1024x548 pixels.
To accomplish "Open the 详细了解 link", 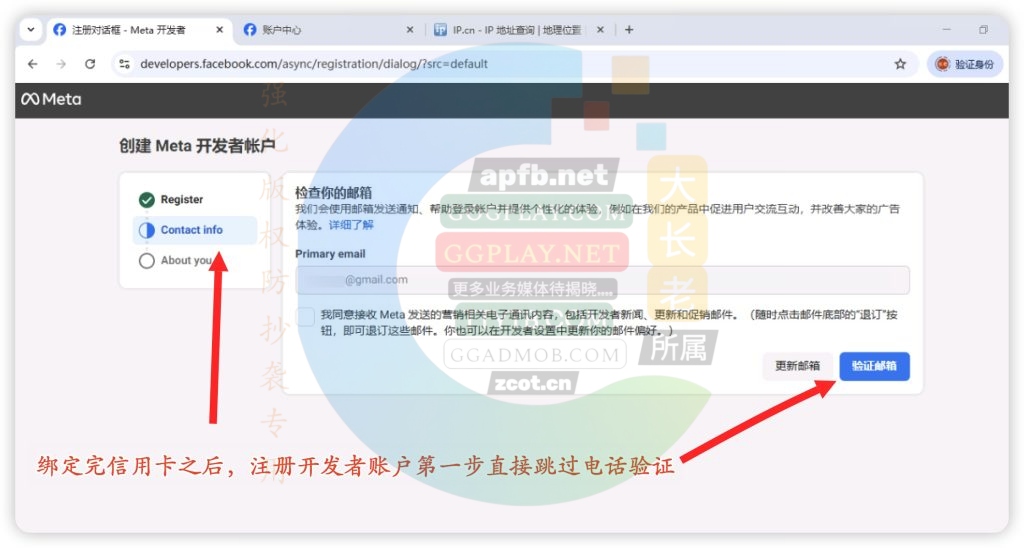I will coord(351,225).
